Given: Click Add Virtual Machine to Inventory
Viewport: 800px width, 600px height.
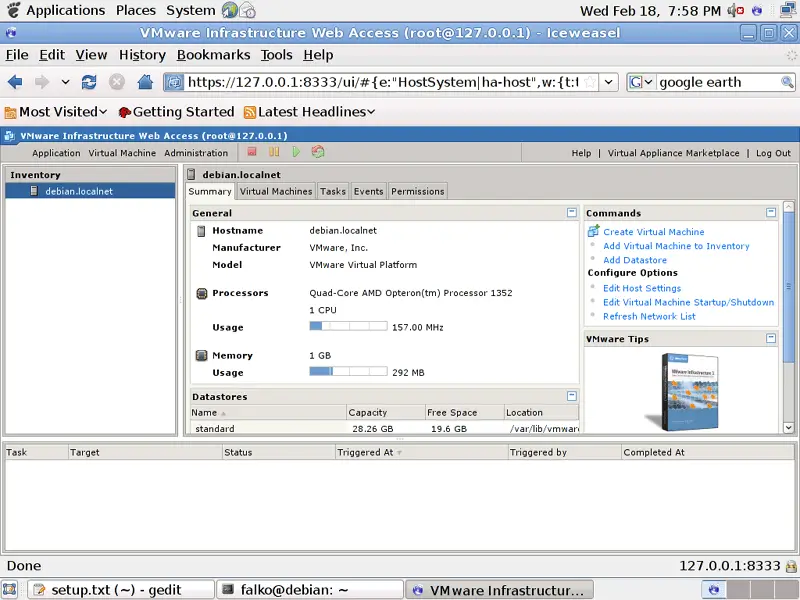Looking at the screenshot, I should (676, 246).
